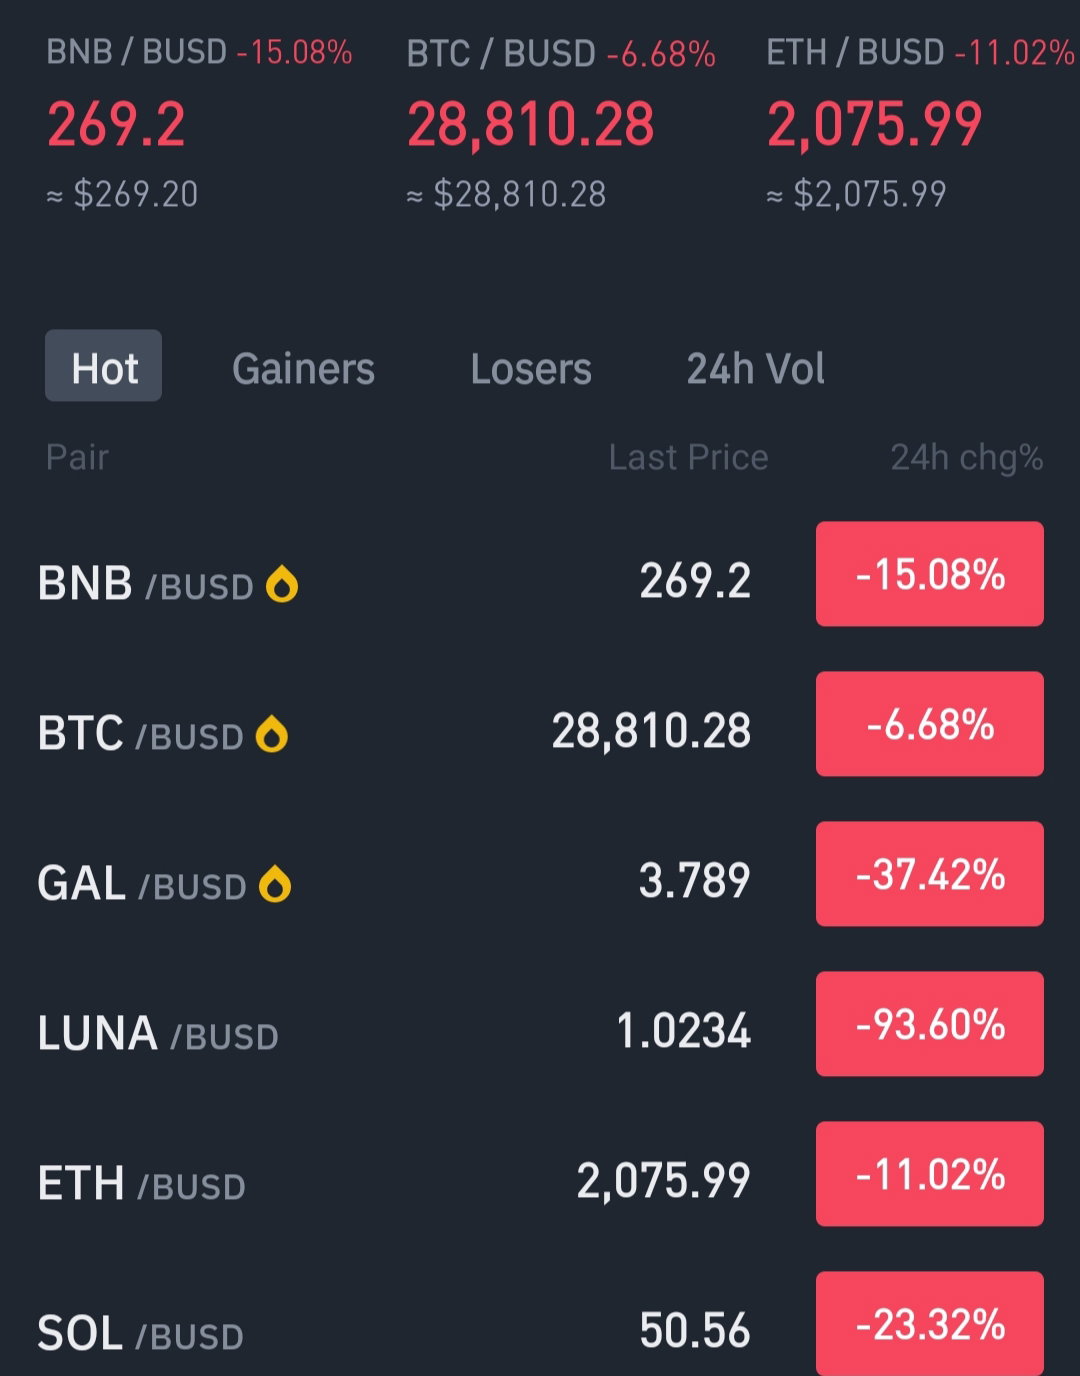
Task: Open the SOL /BUSD pair row
Action: [540, 1326]
